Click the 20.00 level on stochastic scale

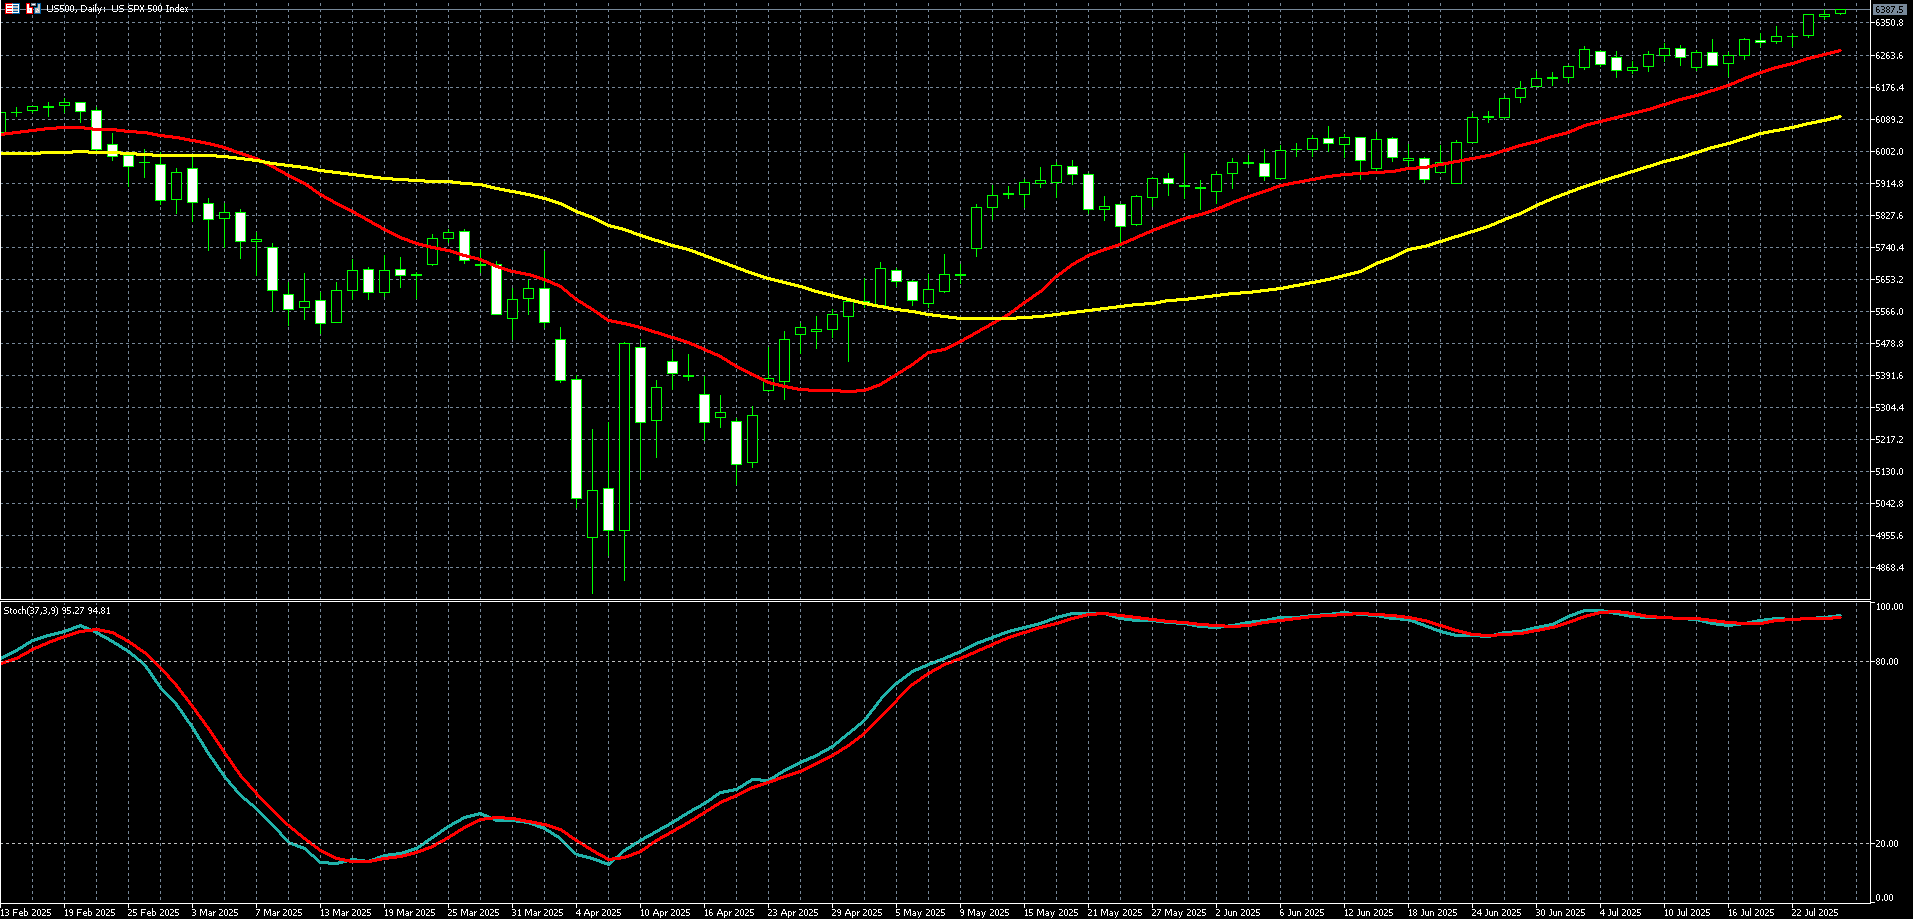pos(1888,844)
